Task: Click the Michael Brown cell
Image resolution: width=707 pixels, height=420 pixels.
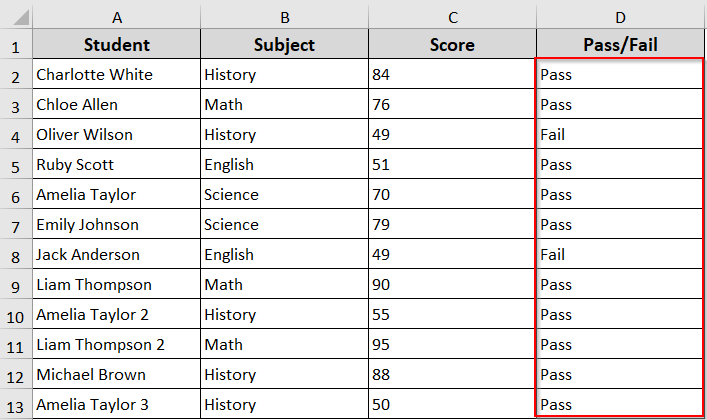Action: click(117, 375)
